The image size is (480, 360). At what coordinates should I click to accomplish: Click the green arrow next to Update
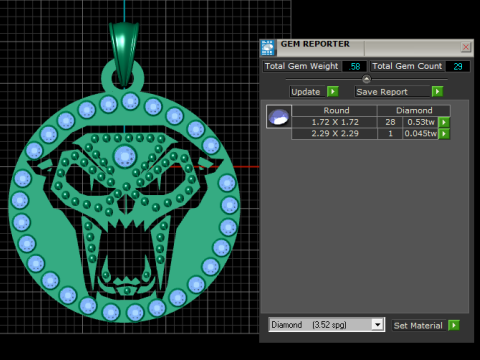[x=333, y=91]
